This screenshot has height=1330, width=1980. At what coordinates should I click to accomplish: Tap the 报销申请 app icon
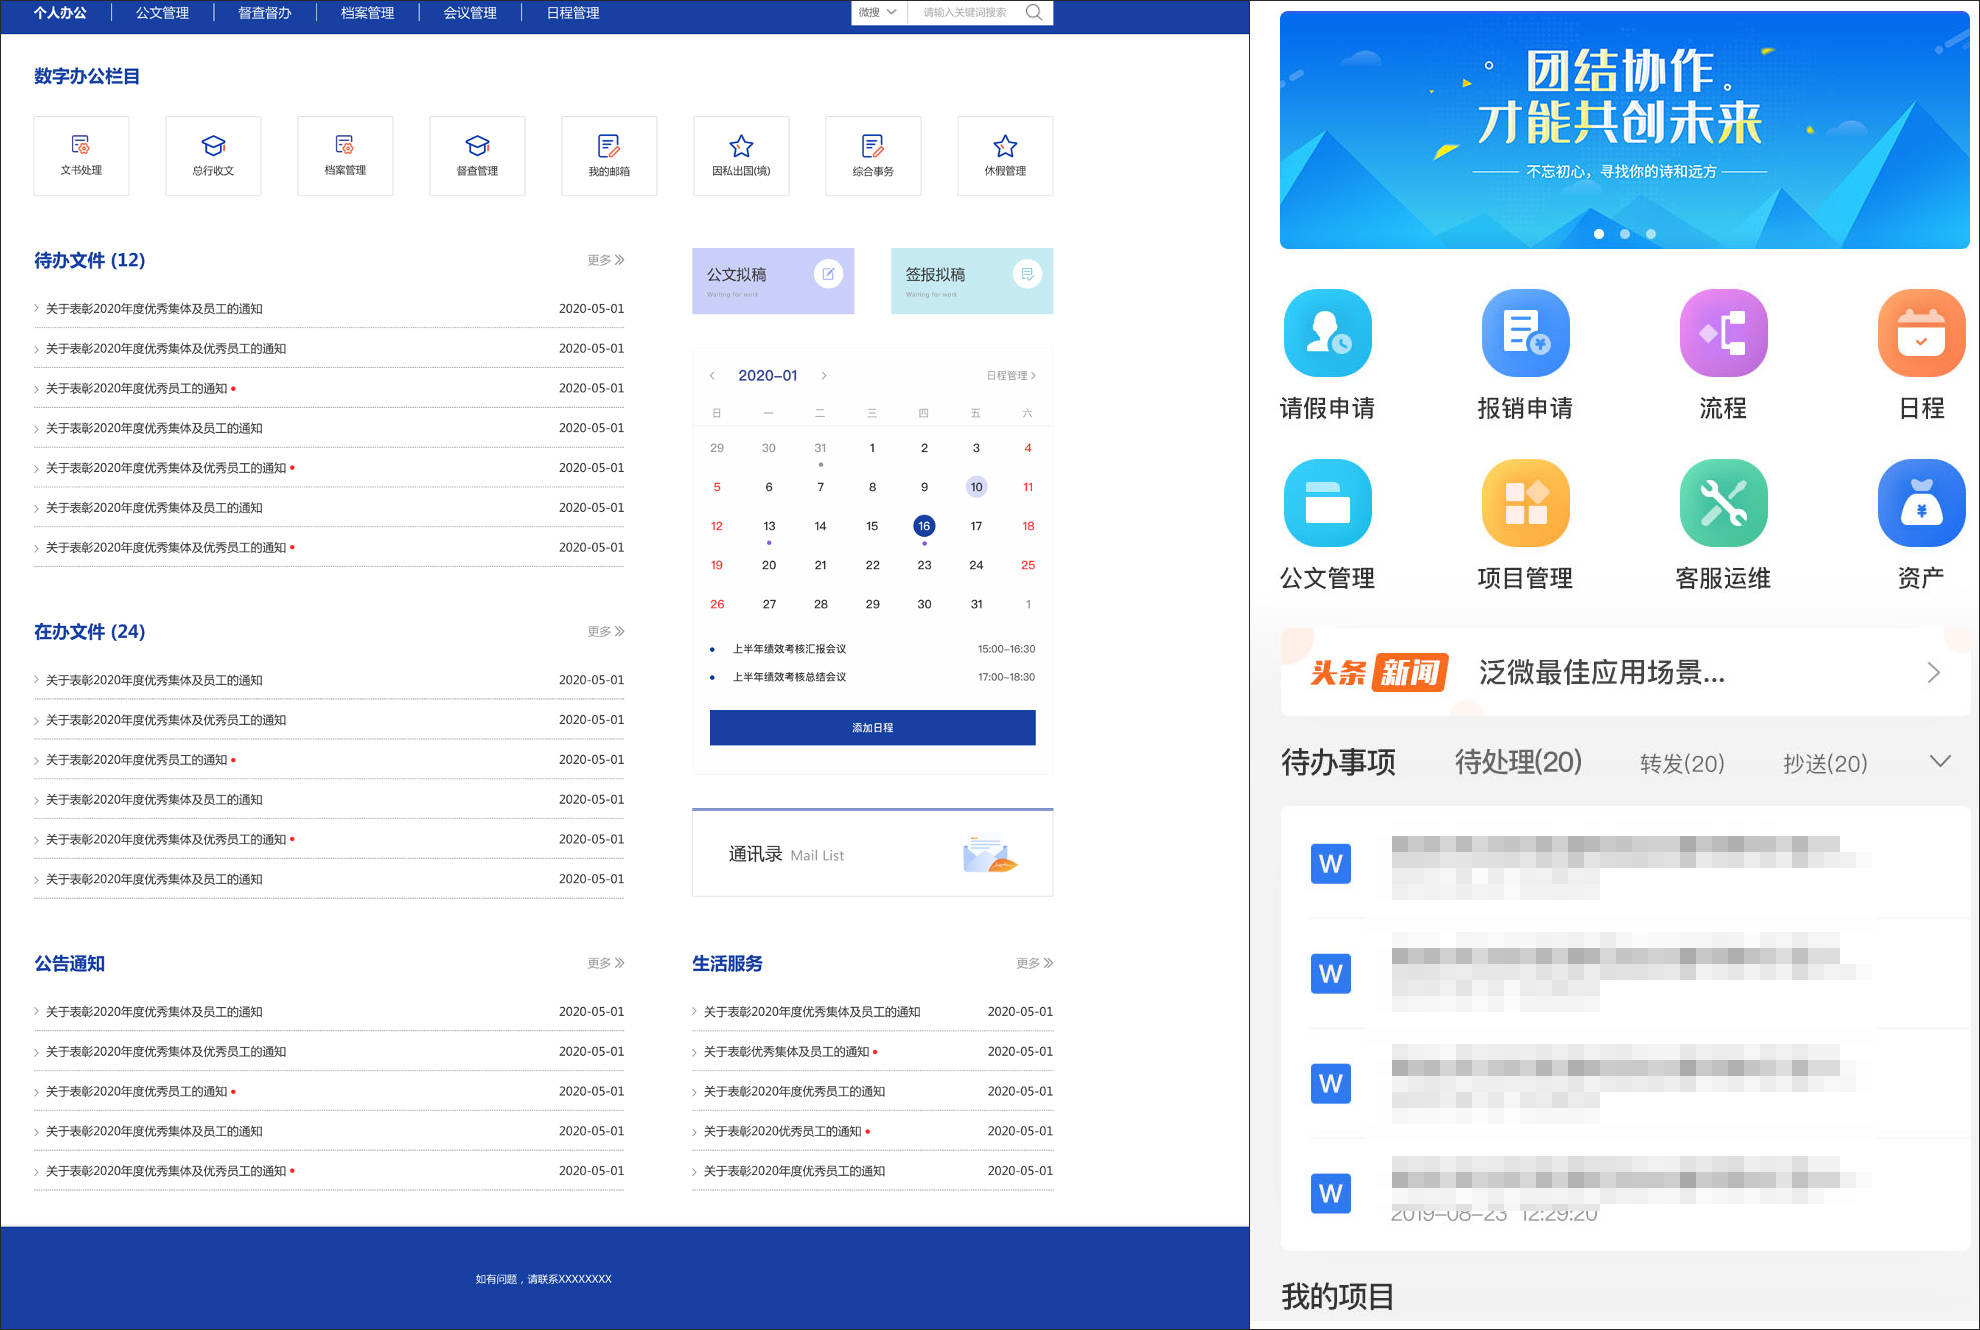[1525, 333]
